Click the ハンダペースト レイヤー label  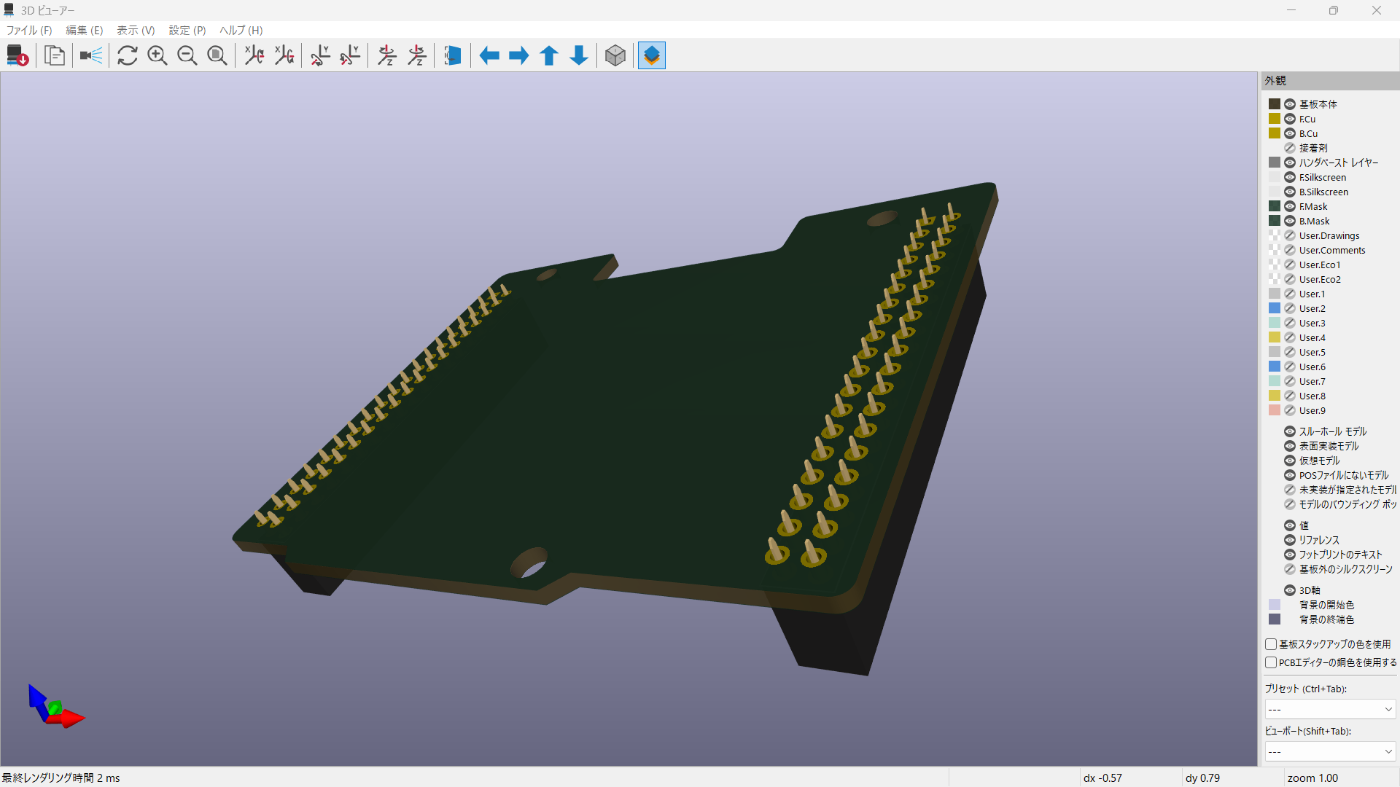click(1338, 163)
